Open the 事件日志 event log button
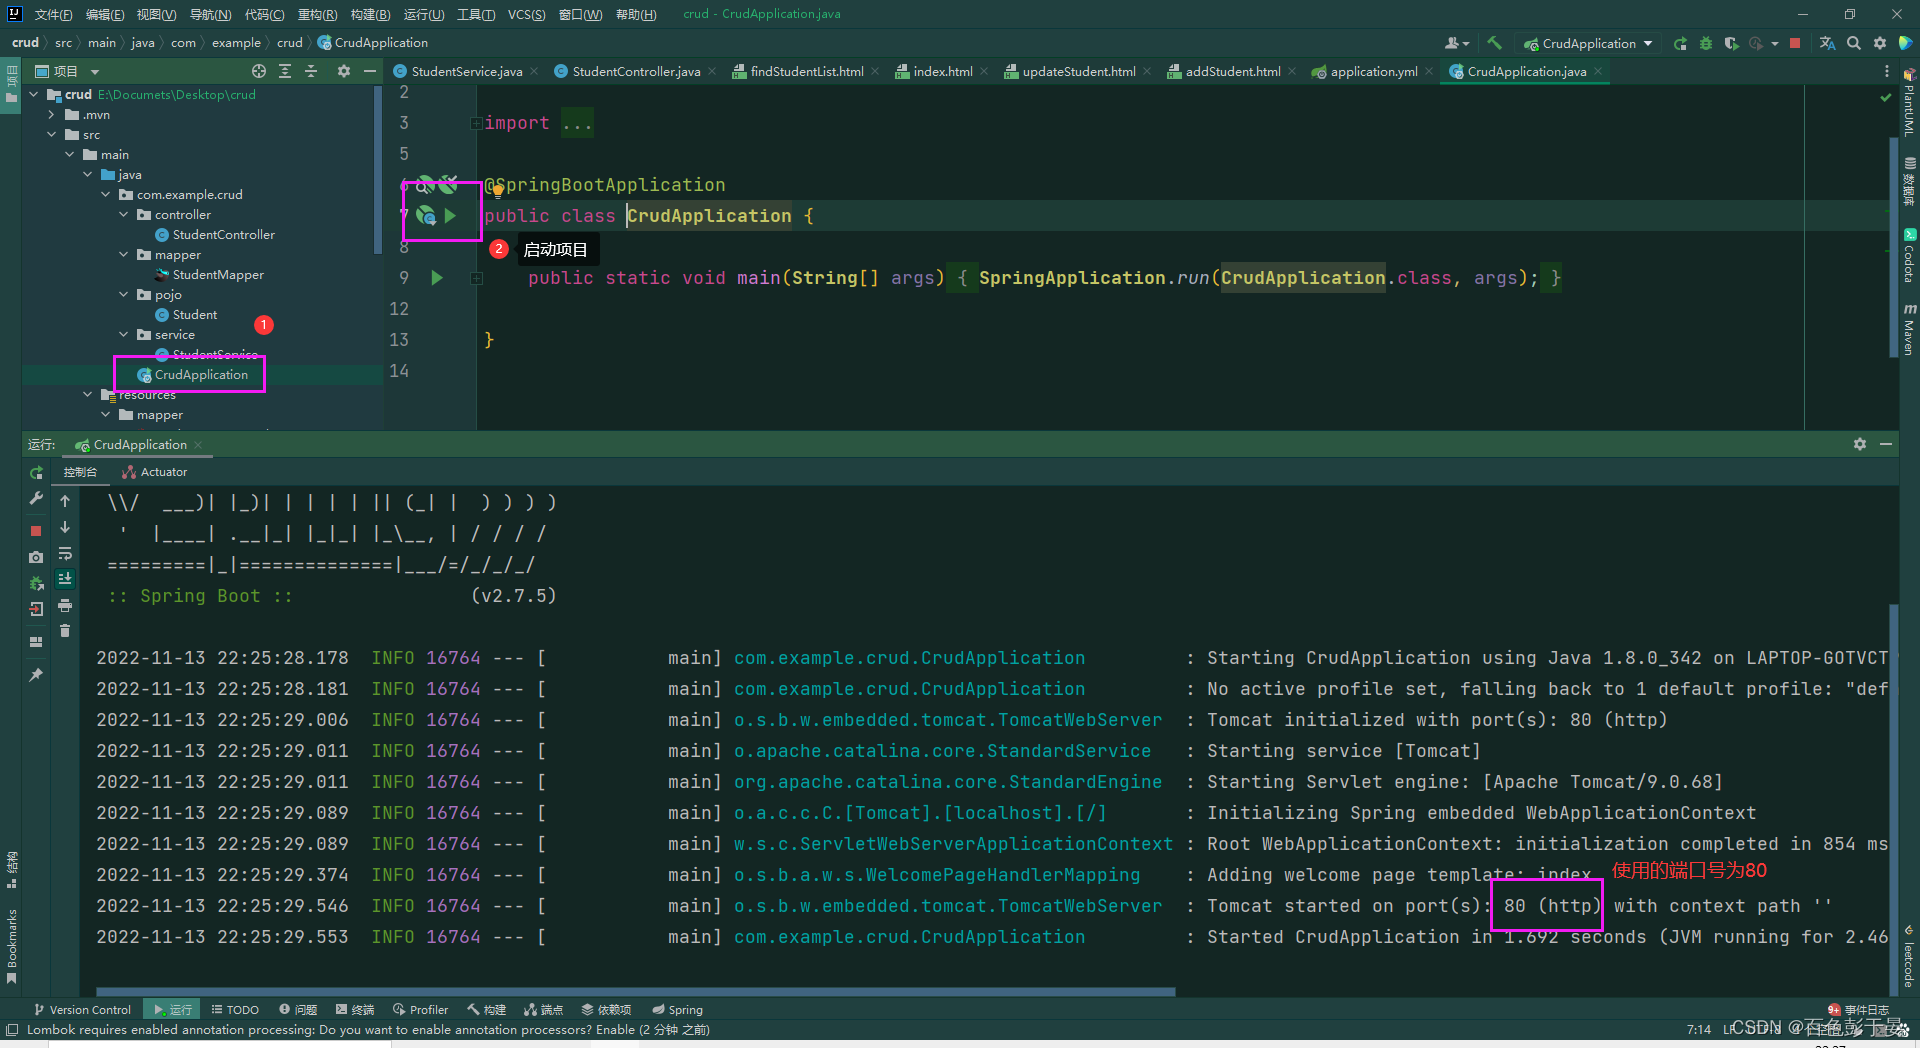 coord(1858,1010)
